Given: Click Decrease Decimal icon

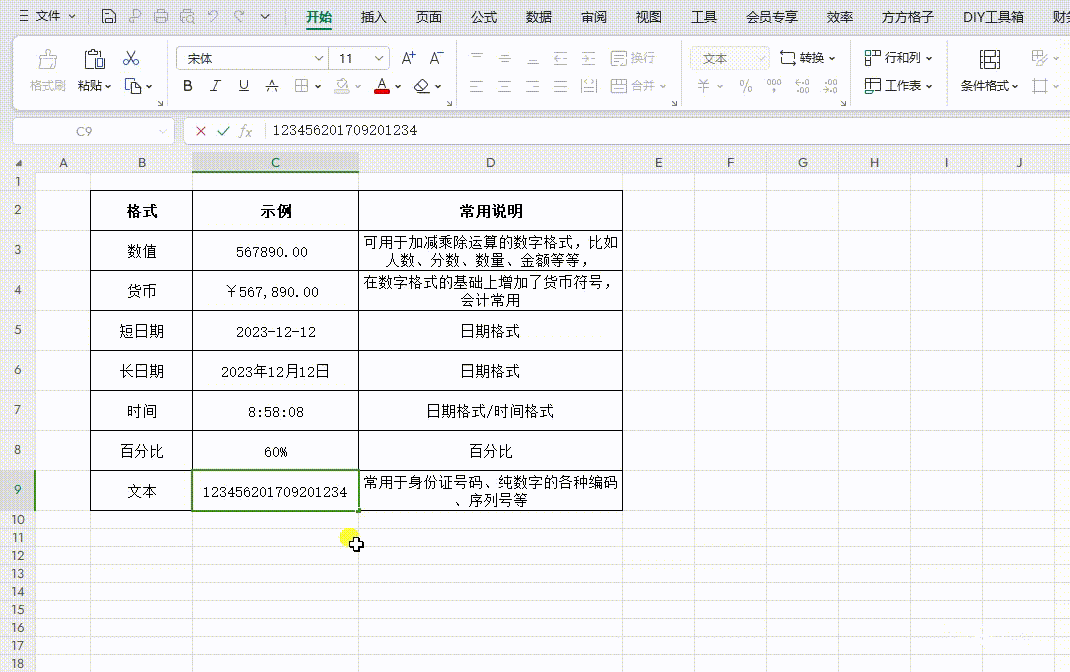Looking at the screenshot, I should point(830,86).
